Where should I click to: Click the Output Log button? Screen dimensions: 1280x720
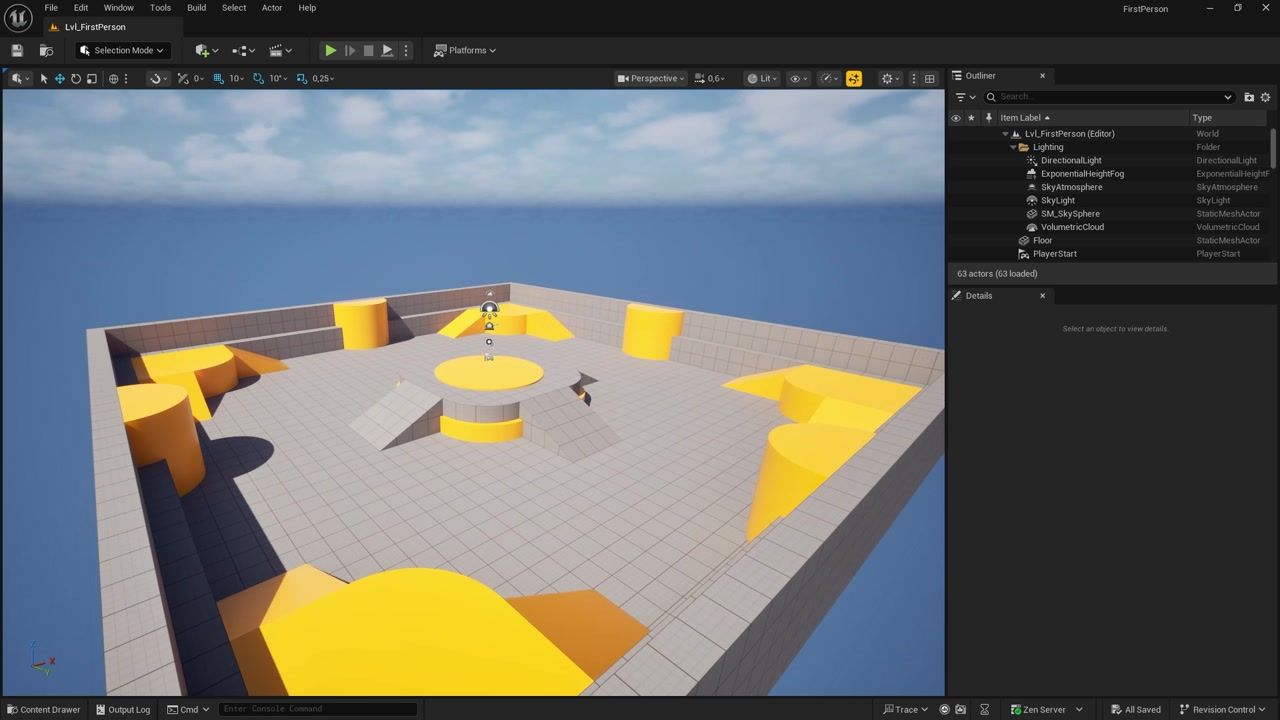pyautogui.click(x=122, y=709)
